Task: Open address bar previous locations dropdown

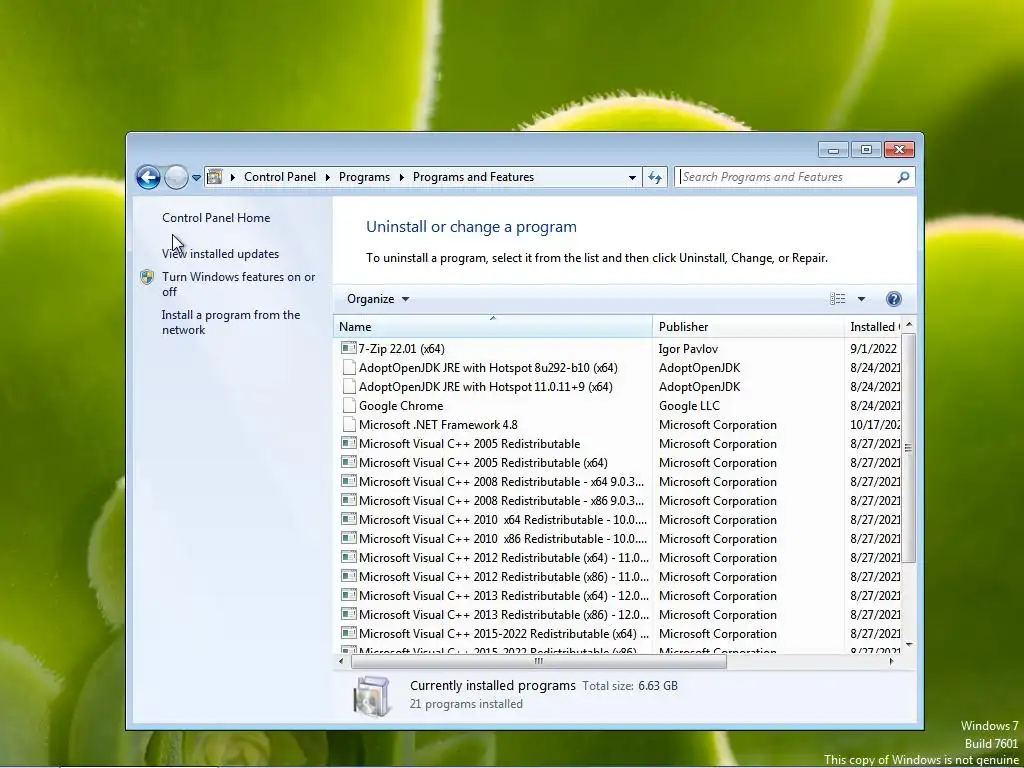Action: [632, 178]
